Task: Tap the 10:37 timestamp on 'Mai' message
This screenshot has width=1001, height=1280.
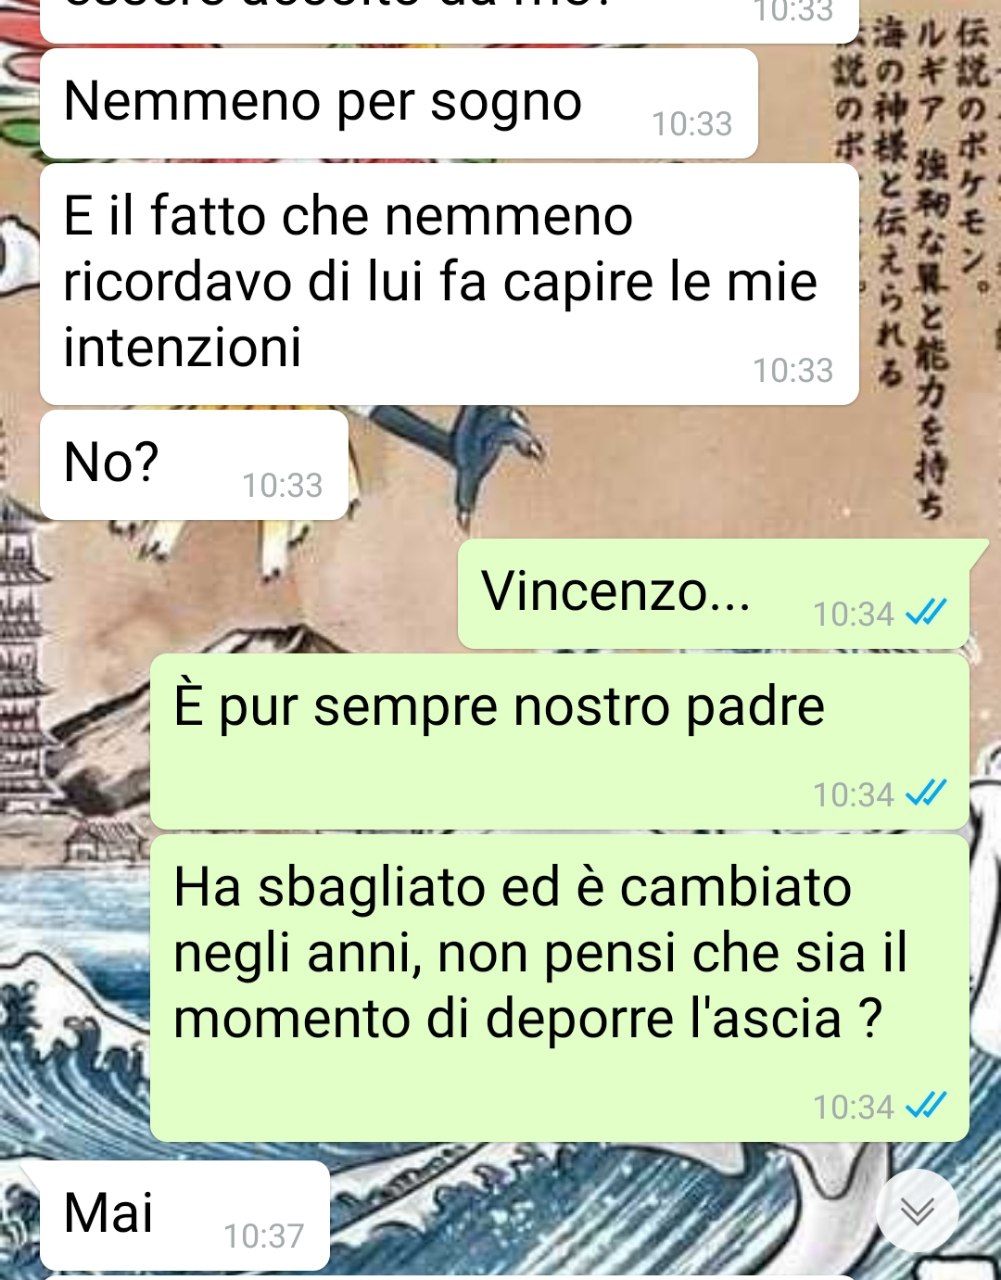Action: coord(263,1236)
